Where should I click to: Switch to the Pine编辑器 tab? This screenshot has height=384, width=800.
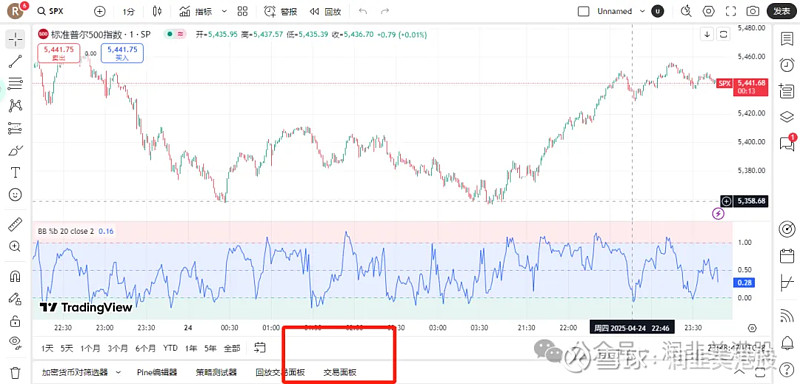(x=157, y=372)
